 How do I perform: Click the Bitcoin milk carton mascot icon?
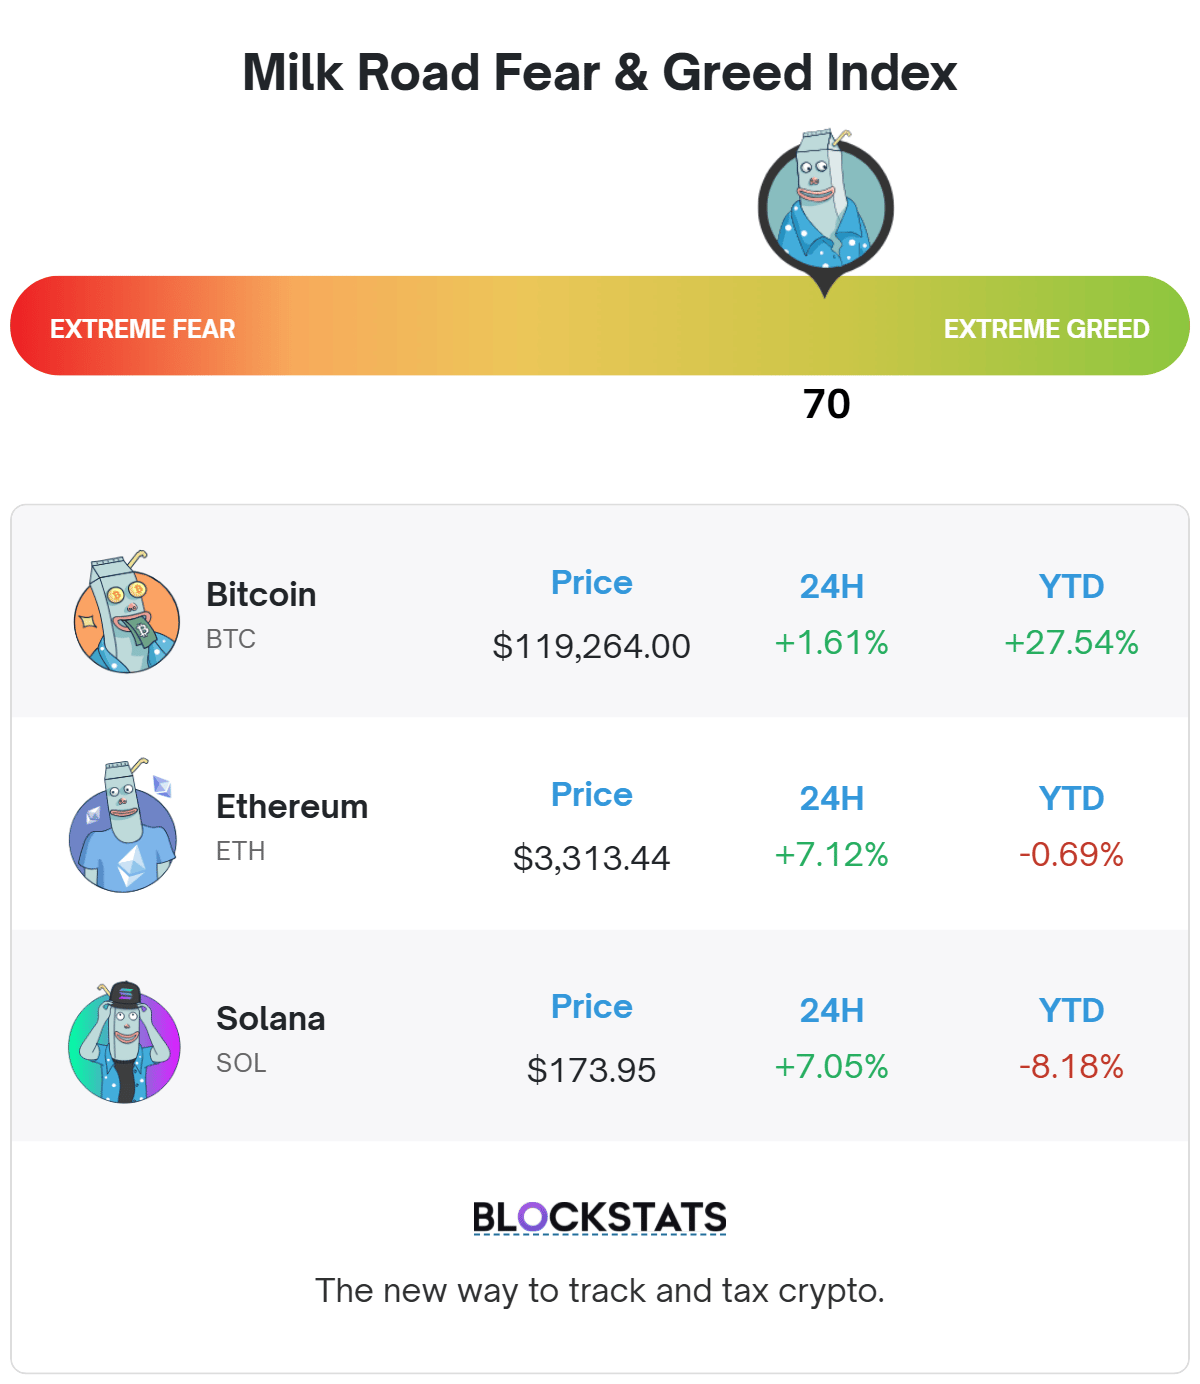(127, 612)
